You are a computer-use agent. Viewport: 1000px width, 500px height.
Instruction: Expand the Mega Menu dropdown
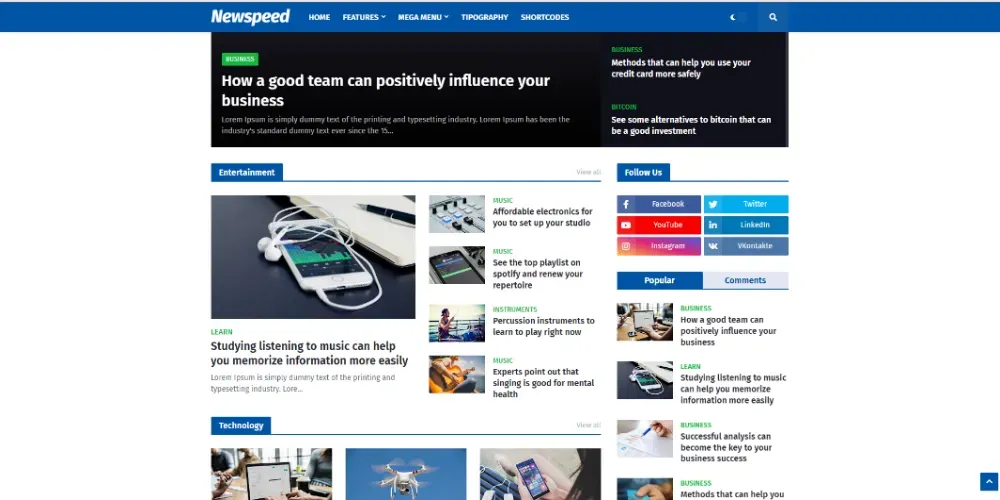click(x=423, y=17)
